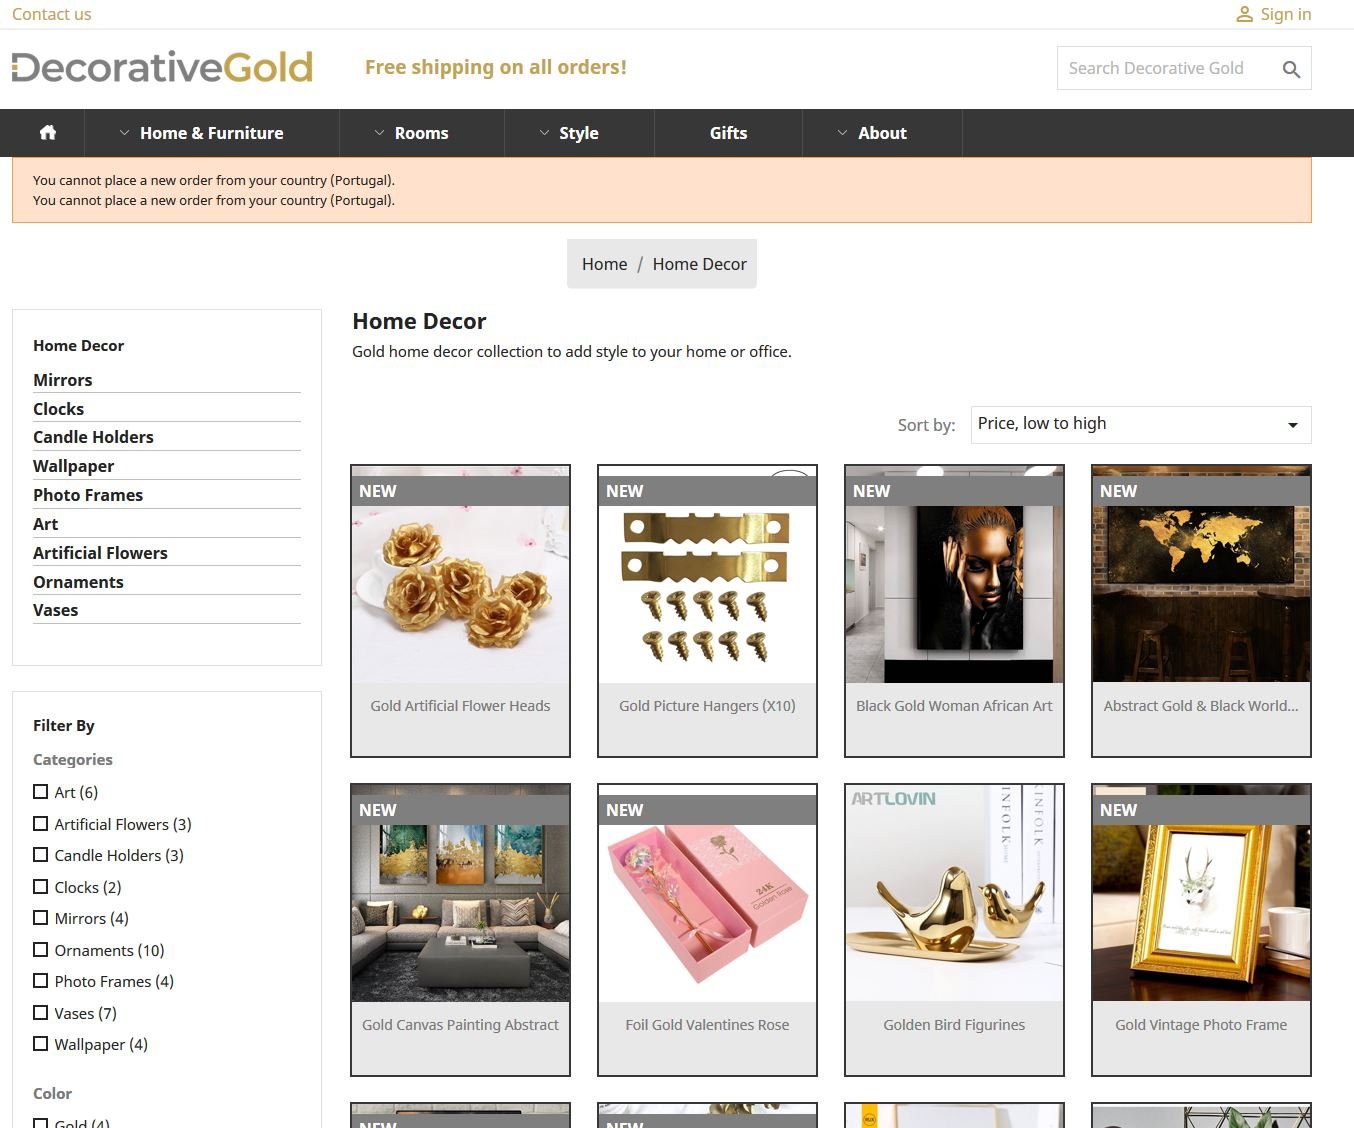Screen dimensions: 1354x1128
Task: Click the Home Decor sidebar heading link
Action: (78, 345)
